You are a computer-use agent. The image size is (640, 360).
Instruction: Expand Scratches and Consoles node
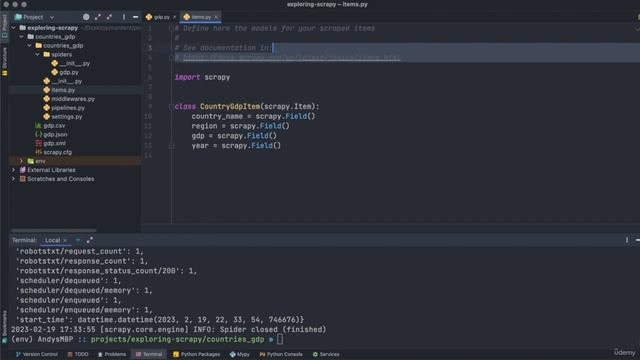pyautogui.click(x=13, y=179)
